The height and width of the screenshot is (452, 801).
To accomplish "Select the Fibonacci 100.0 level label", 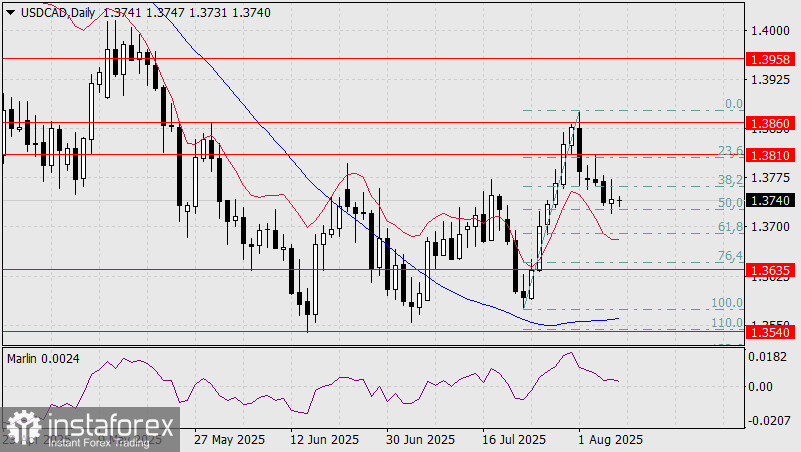I will 727,303.
